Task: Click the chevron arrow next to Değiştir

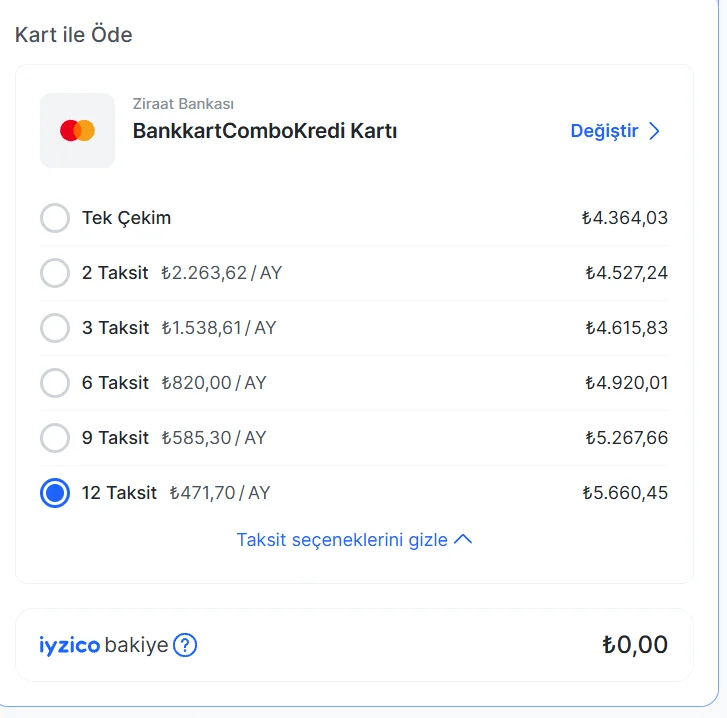Action: point(654,131)
